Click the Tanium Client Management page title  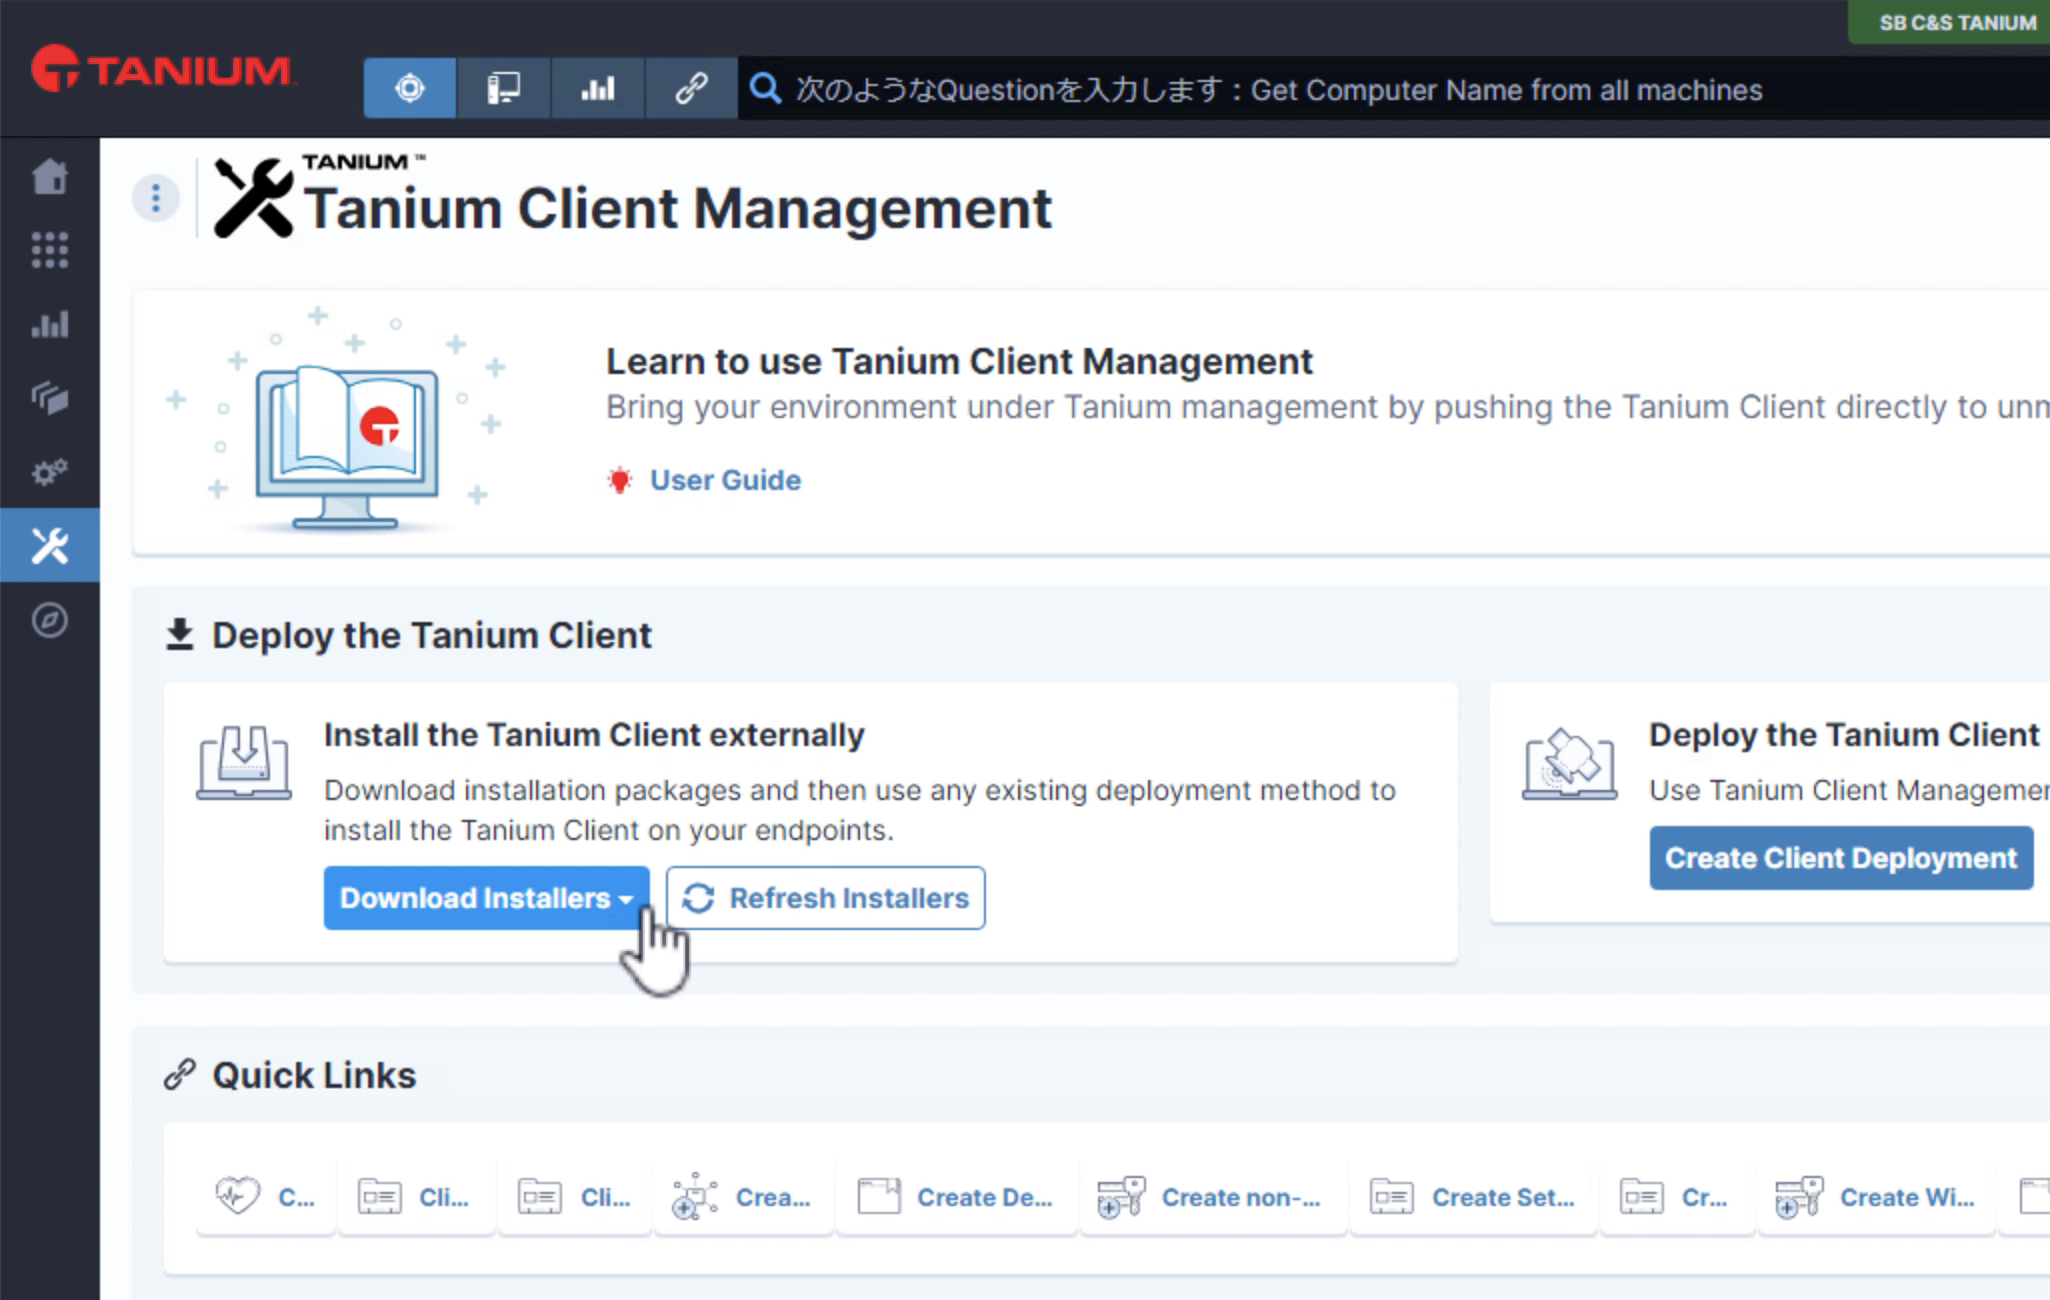(x=677, y=208)
